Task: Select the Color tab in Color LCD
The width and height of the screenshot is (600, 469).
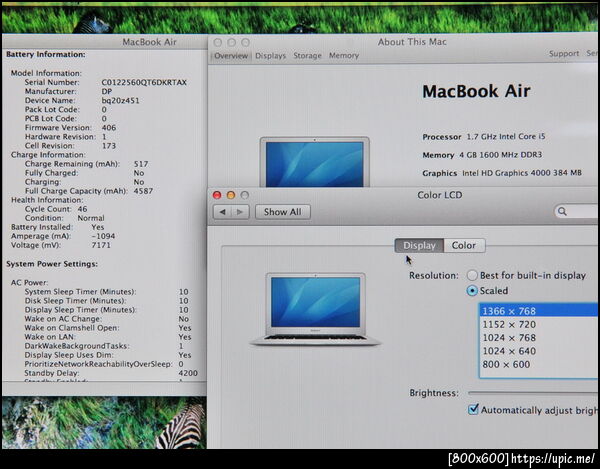Action: tap(464, 246)
